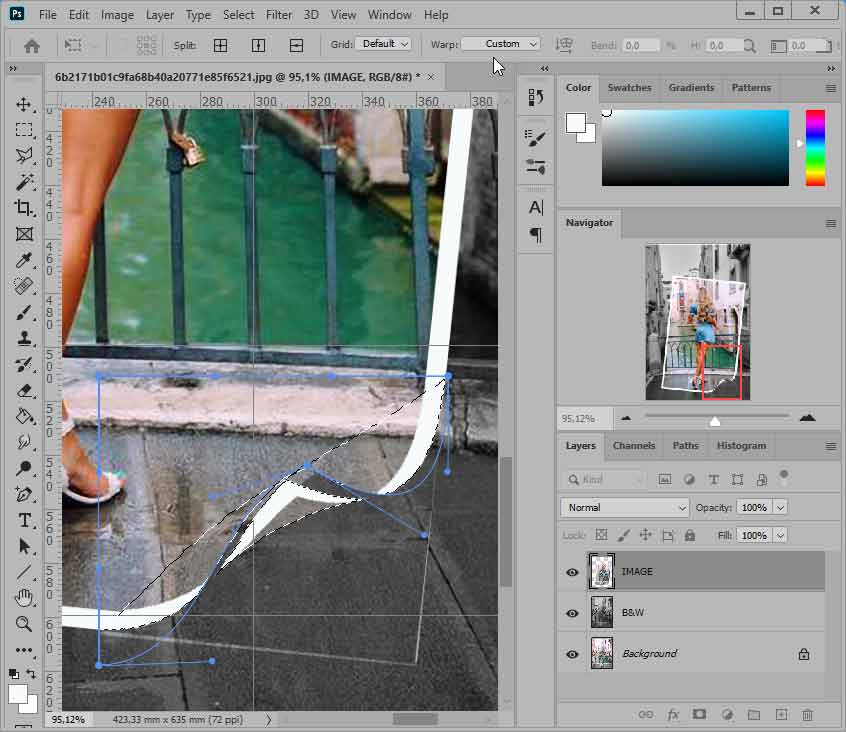The width and height of the screenshot is (846, 732).
Task: Select the History Brush tool
Action: click(24, 365)
